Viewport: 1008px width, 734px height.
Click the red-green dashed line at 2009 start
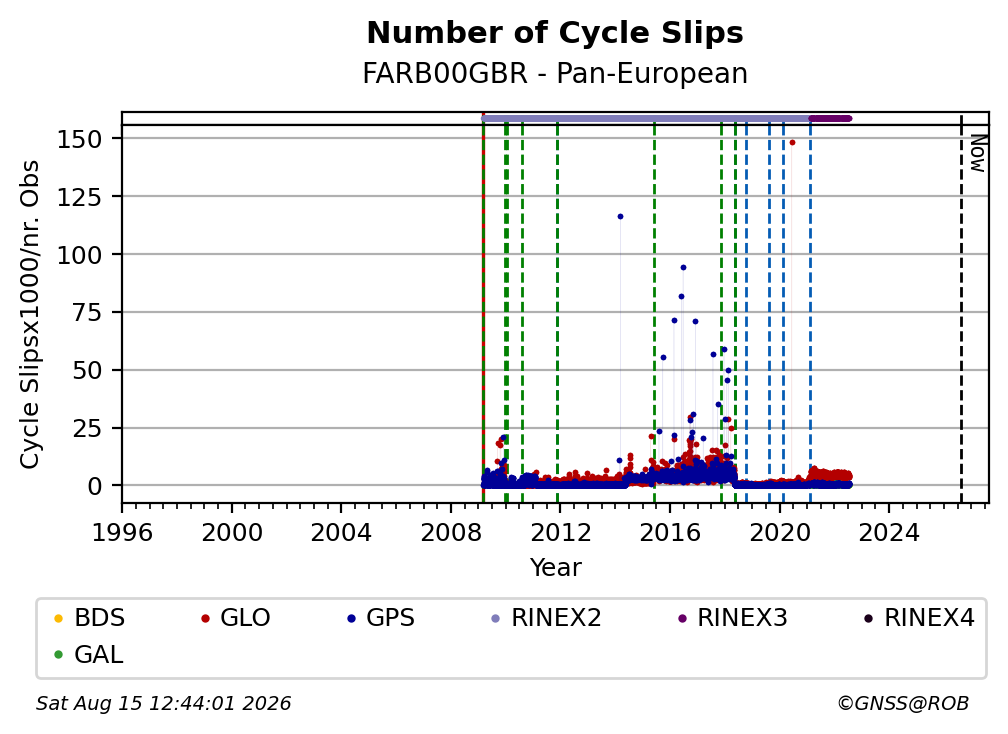click(x=483, y=309)
